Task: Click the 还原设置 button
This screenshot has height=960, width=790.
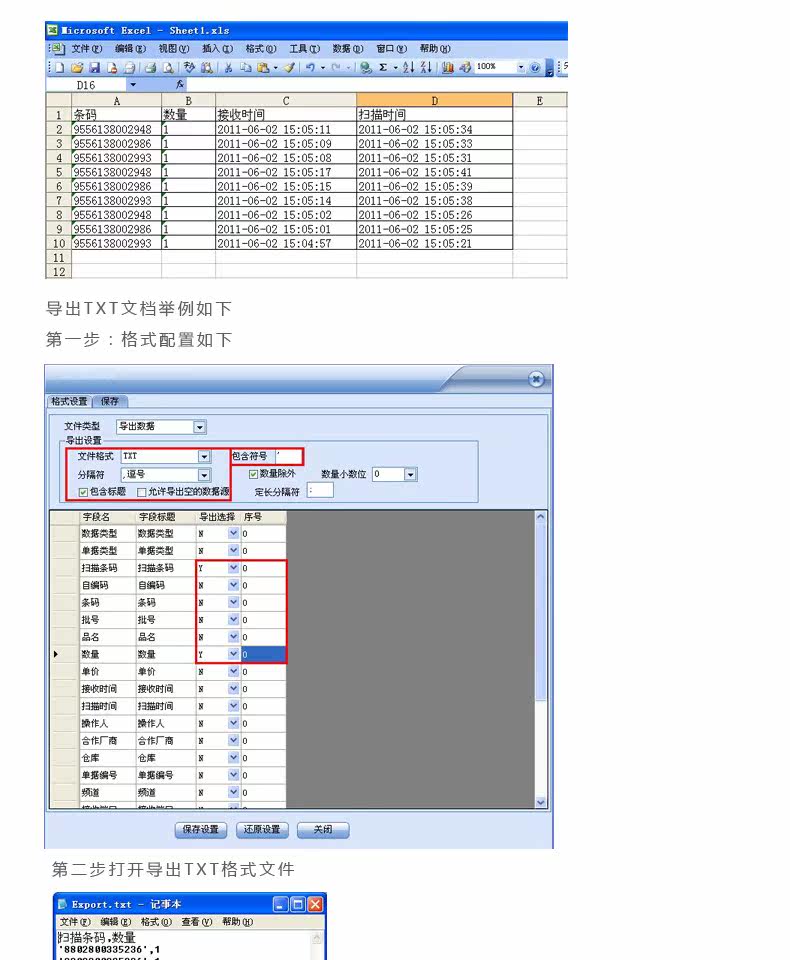Action: coord(262,830)
